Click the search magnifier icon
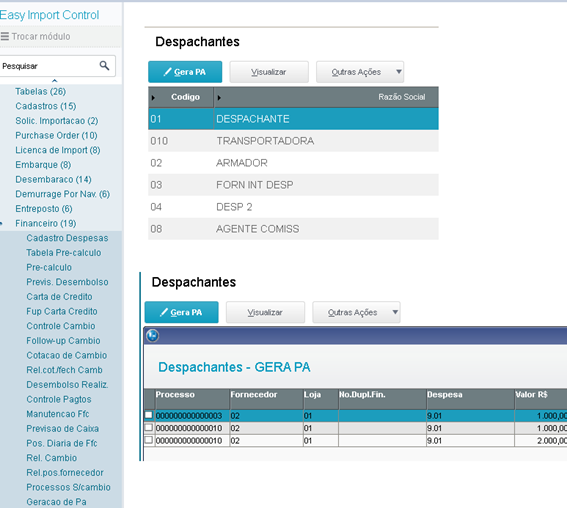 coord(104,65)
